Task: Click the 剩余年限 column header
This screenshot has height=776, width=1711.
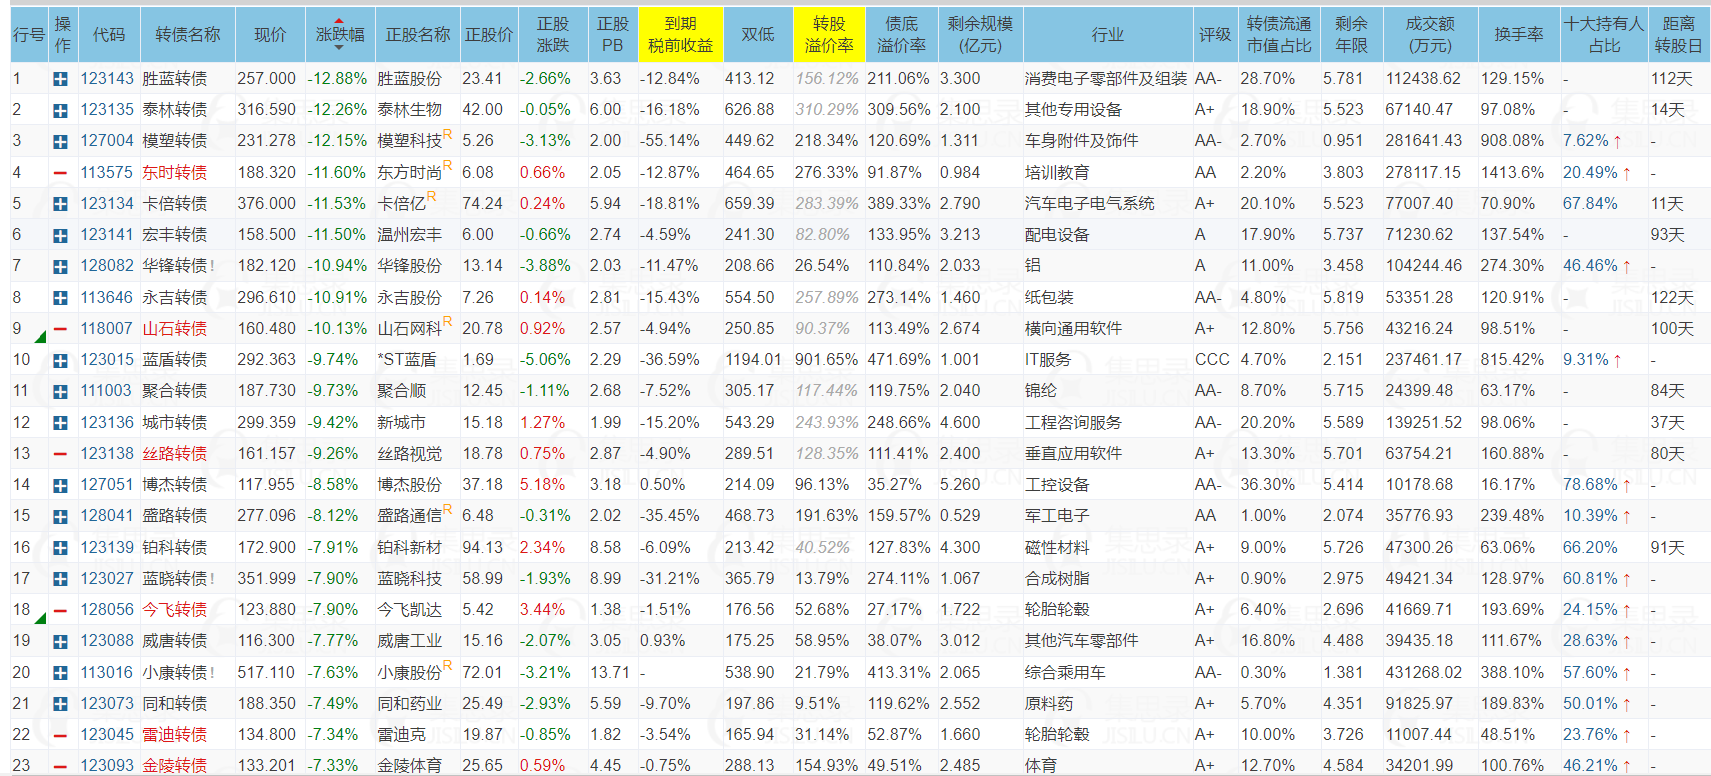Action: (1351, 34)
